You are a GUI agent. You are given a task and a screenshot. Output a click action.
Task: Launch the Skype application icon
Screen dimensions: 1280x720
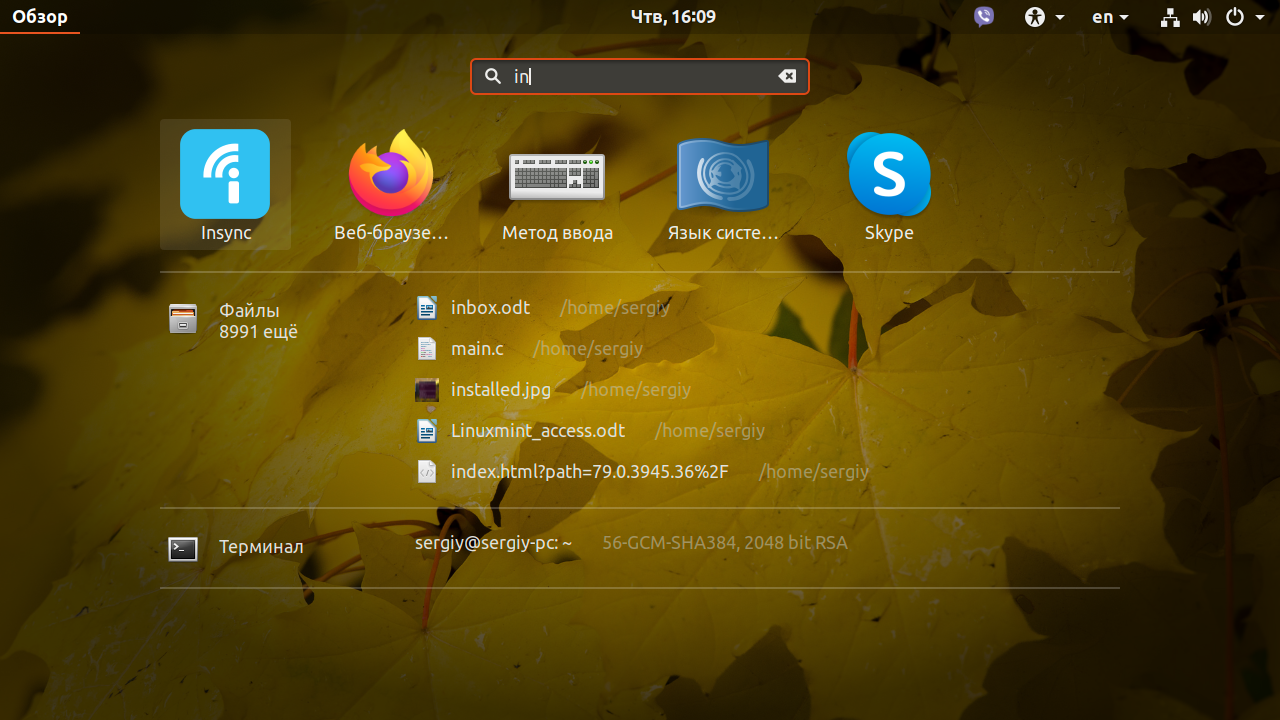889,174
